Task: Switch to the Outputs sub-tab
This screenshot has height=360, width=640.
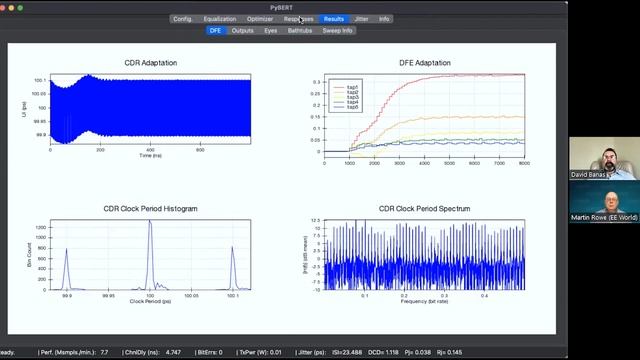Action: (242, 31)
